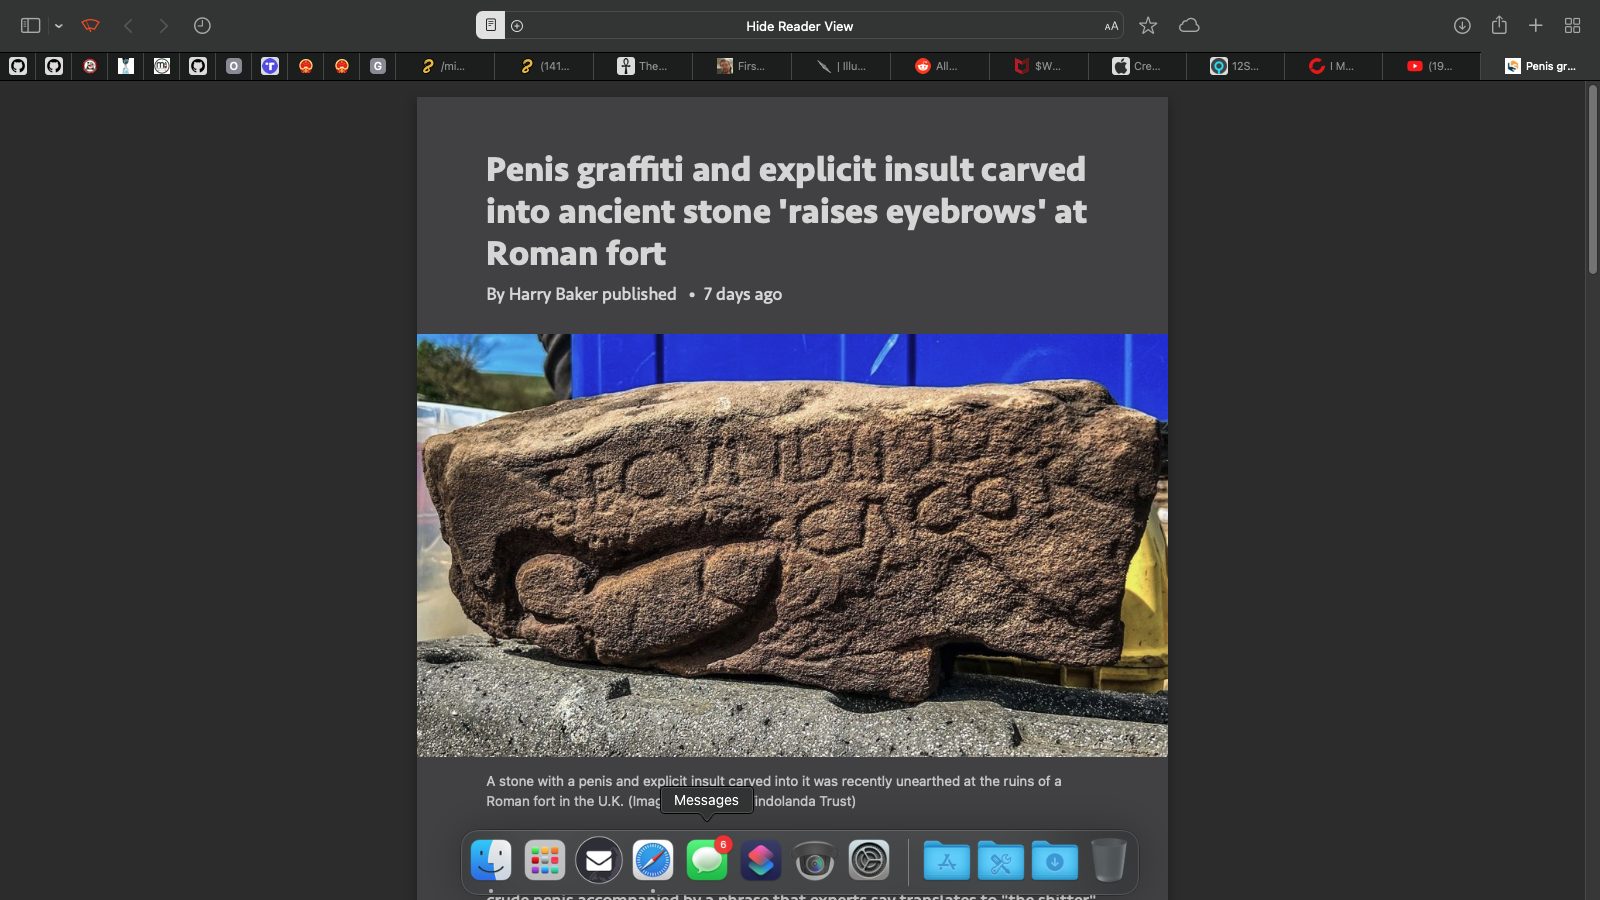Click the Safari compass icon in Dock

[x=653, y=860]
